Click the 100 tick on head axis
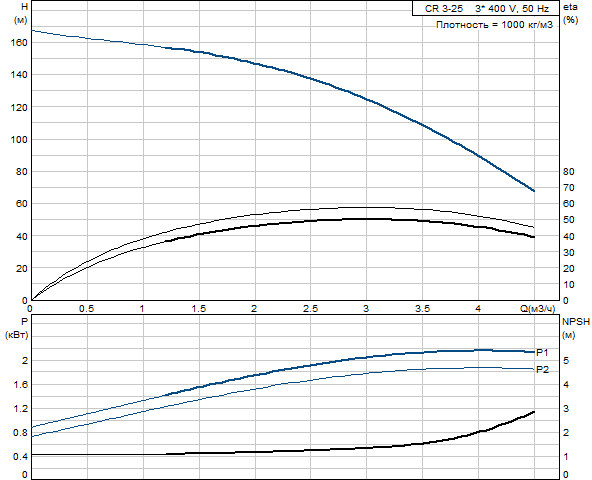This screenshot has height=480, width=592. click(19, 139)
